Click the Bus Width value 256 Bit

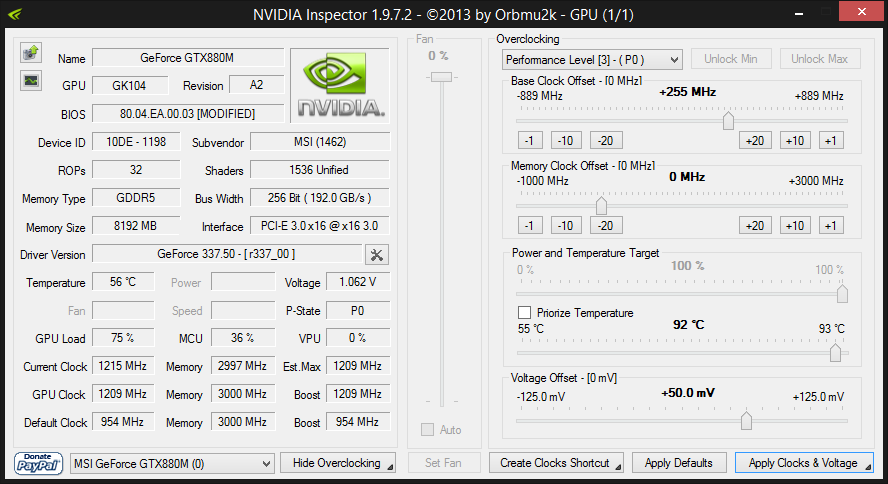point(320,198)
